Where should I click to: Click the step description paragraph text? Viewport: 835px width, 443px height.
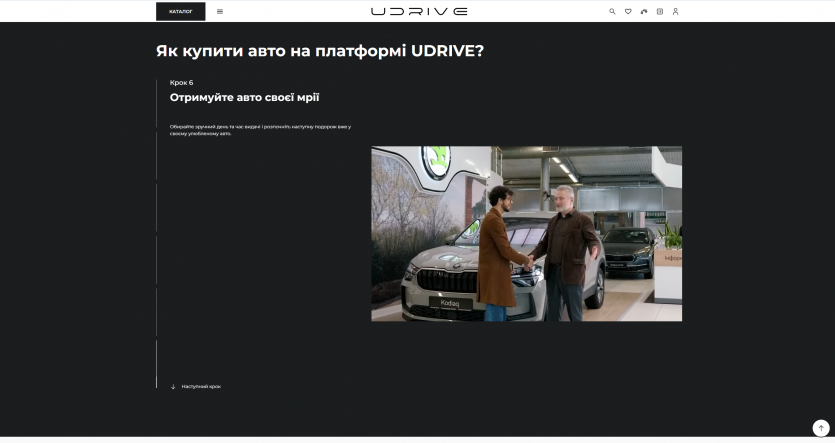click(260, 130)
